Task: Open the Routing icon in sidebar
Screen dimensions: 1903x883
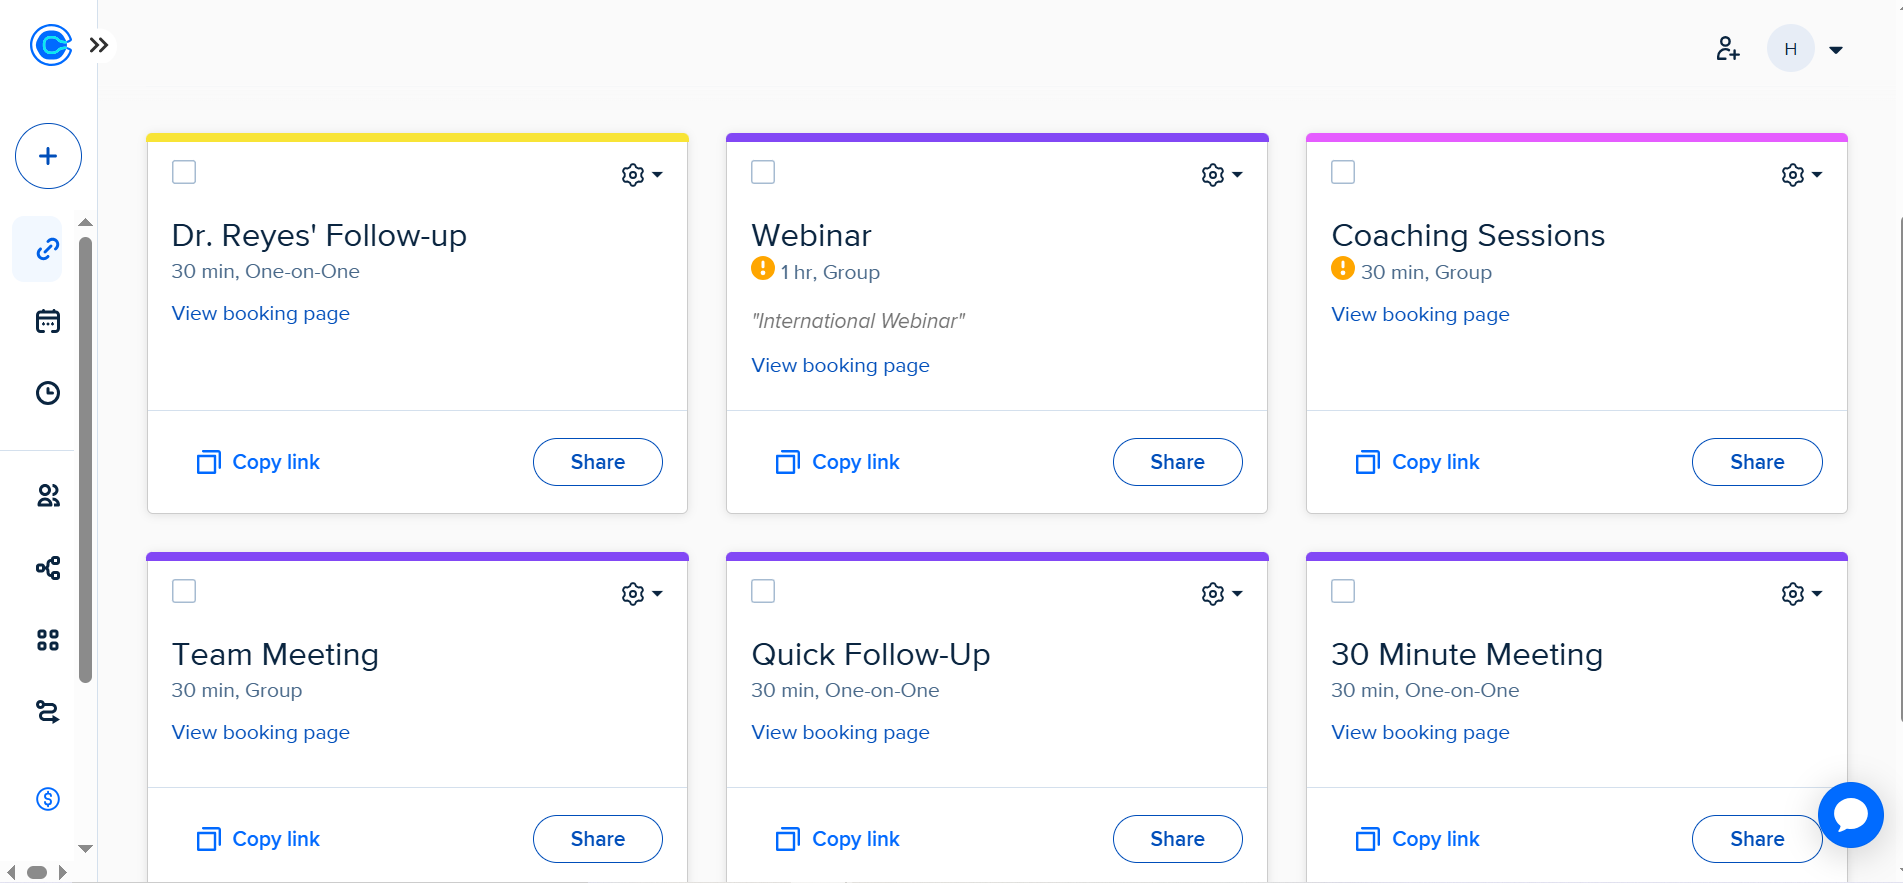Action: (x=48, y=712)
